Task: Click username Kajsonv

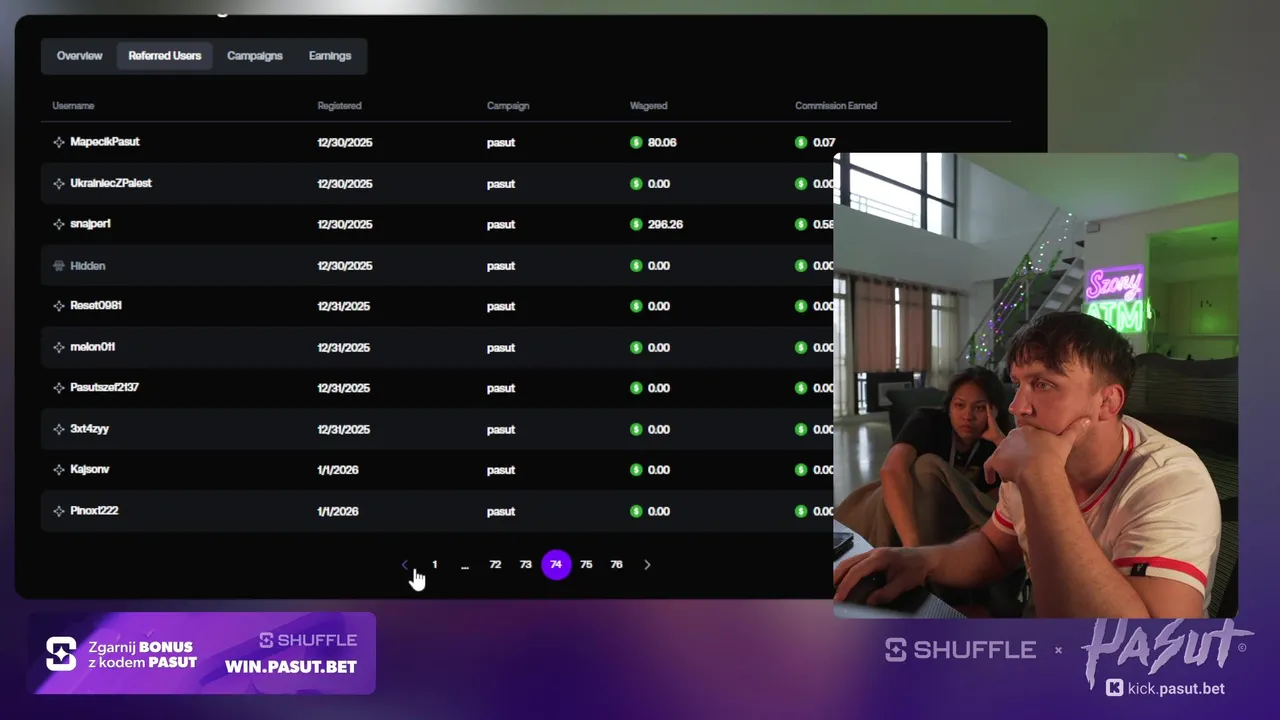Action: pyautogui.click(x=90, y=470)
